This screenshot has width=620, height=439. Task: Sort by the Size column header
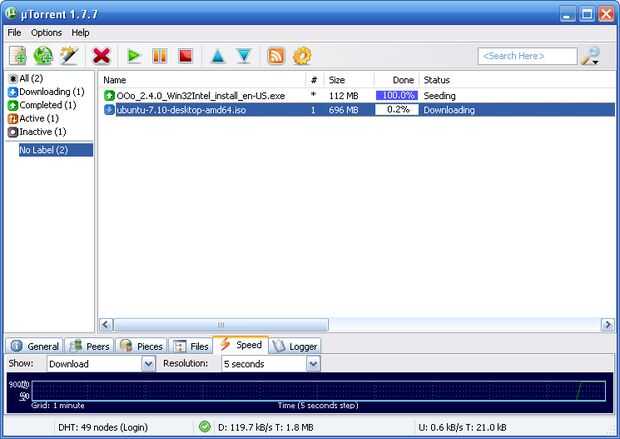tap(349, 80)
